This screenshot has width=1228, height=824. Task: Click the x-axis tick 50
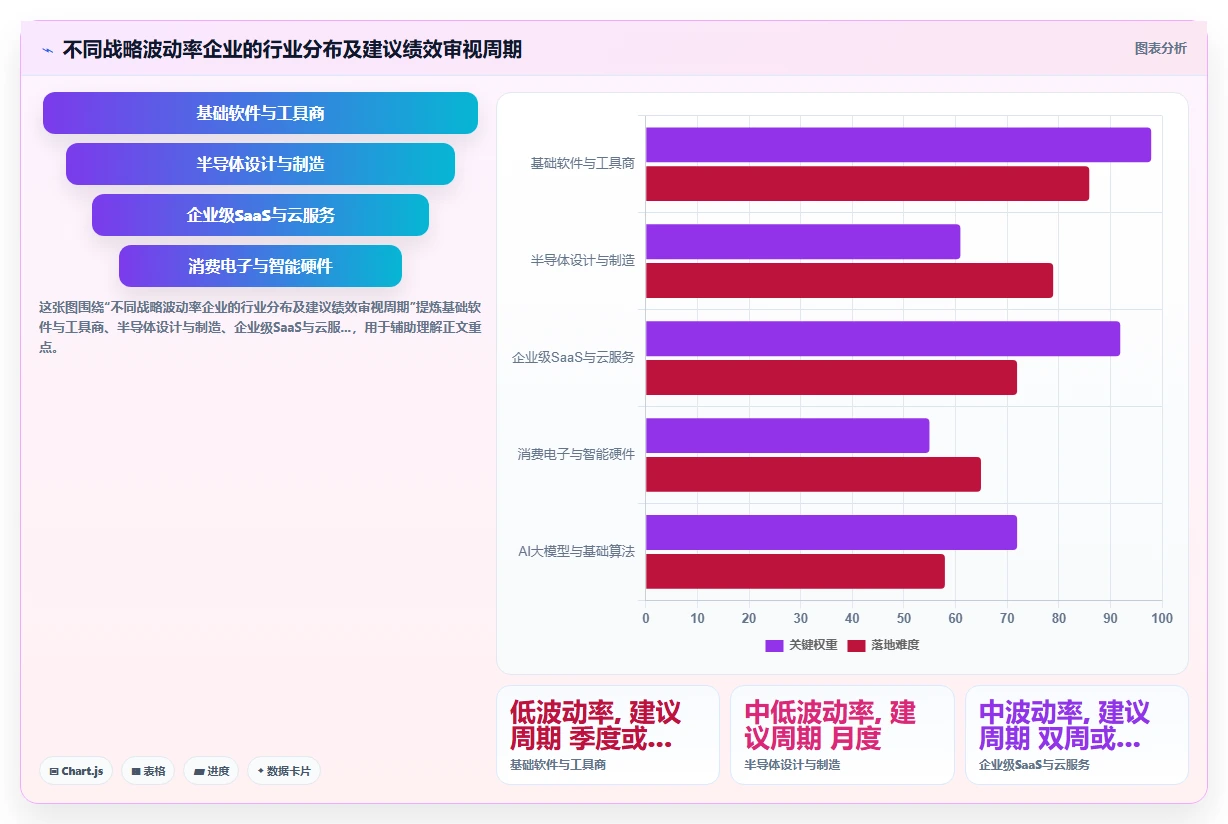[904, 619]
